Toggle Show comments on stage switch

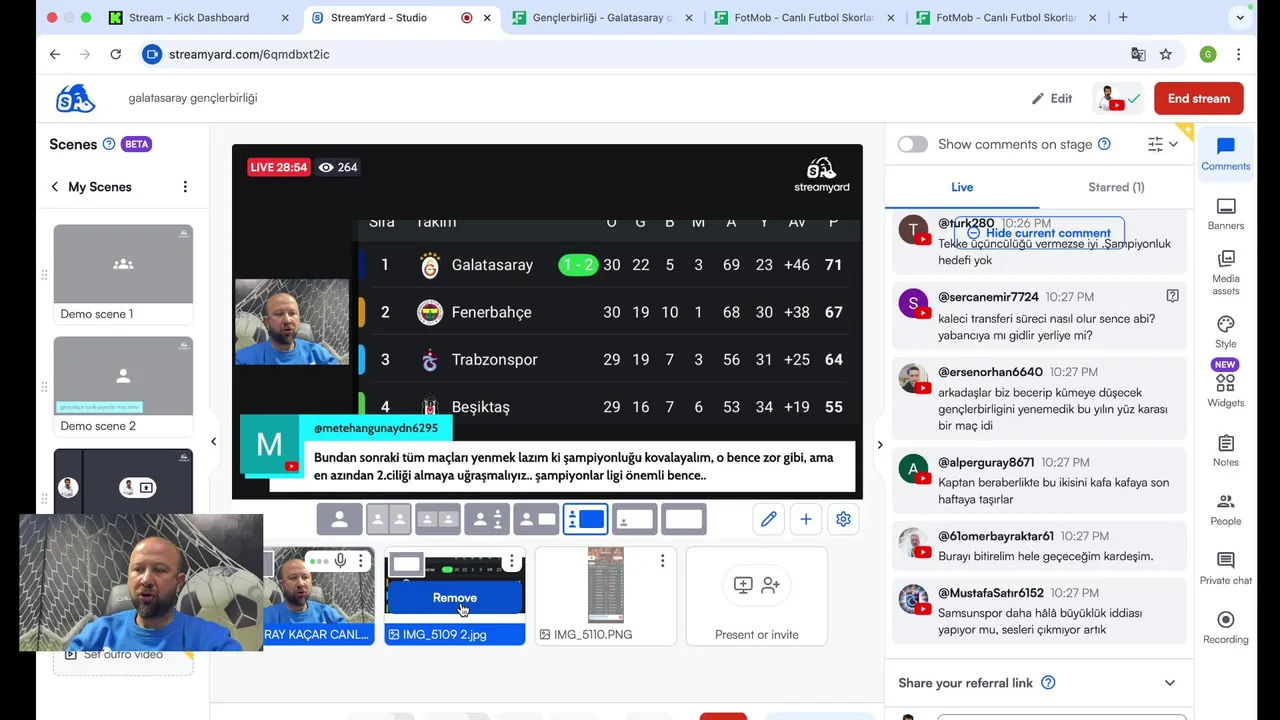pyautogui.click(x=912, y=144)
